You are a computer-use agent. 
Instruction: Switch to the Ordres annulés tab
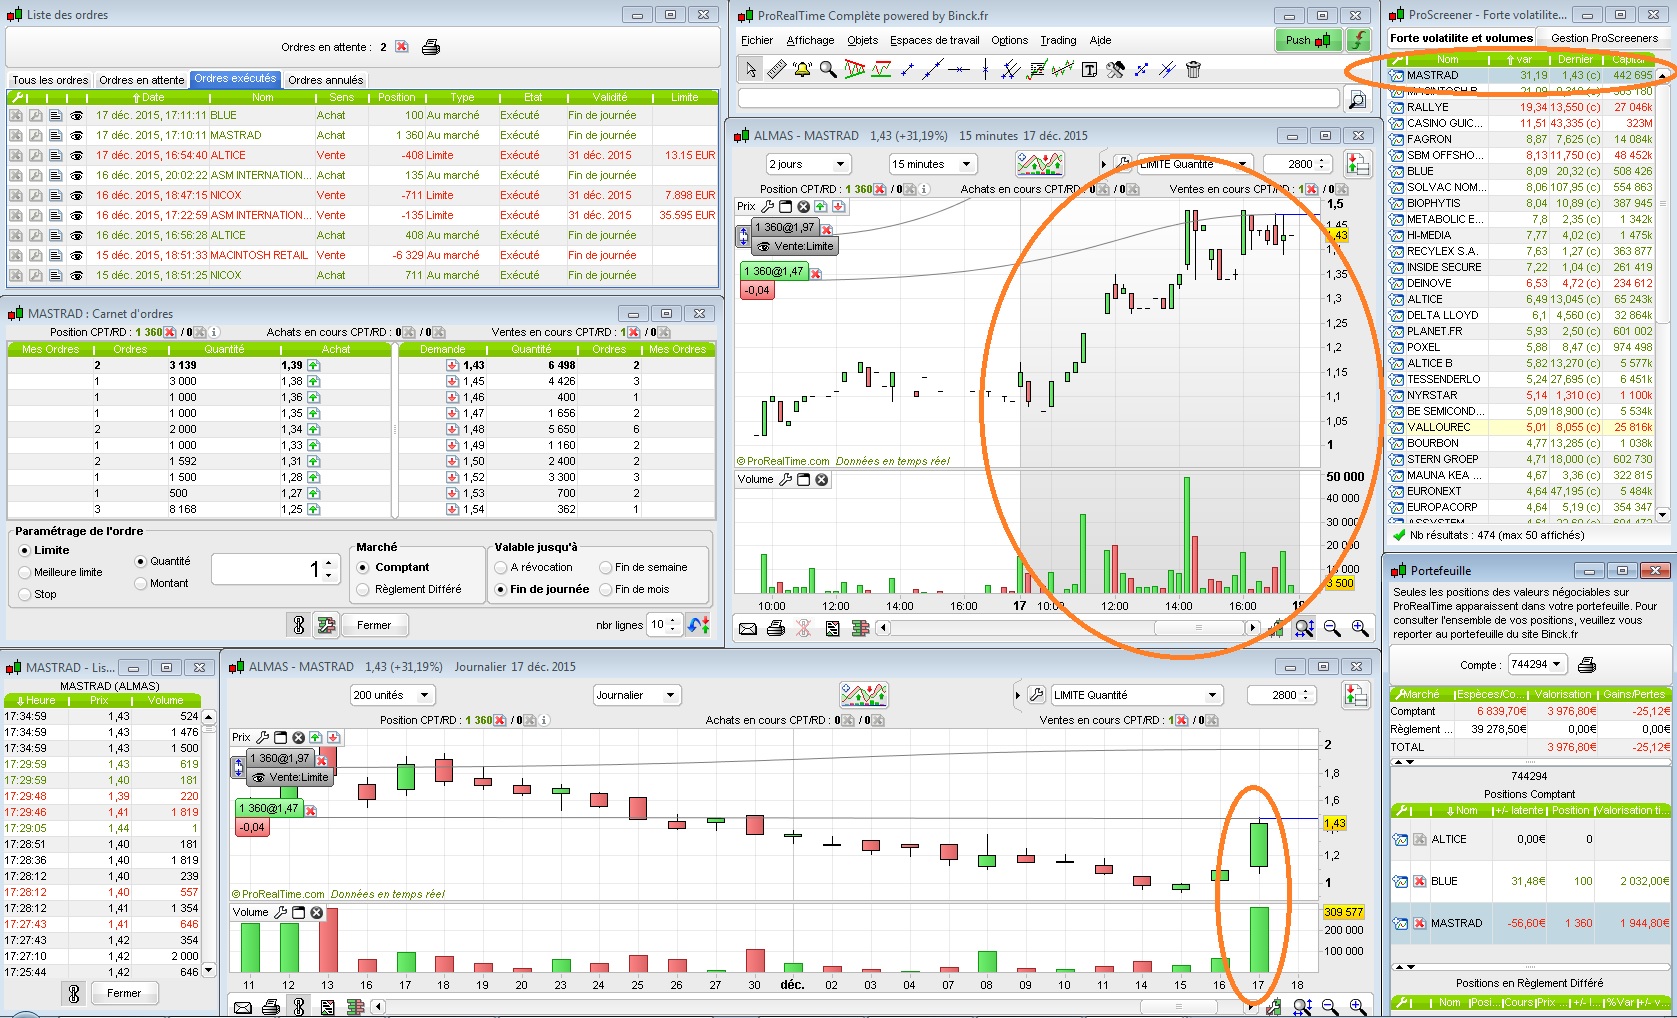click(x=326, y=80)
